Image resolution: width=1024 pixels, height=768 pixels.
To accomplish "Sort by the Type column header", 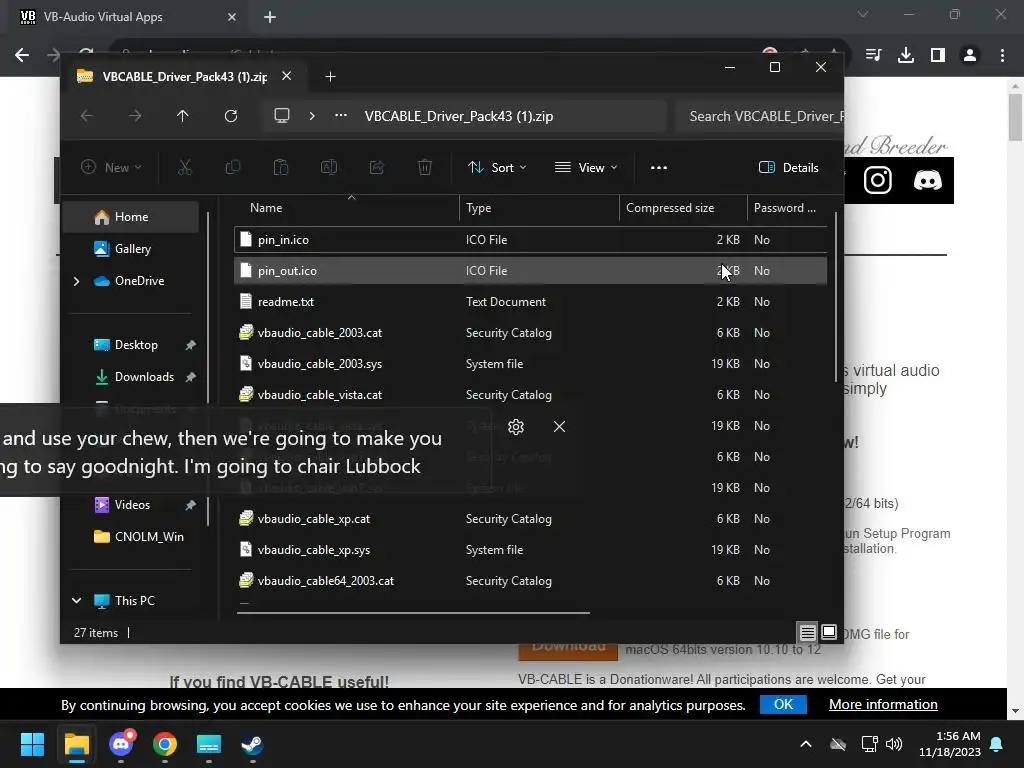I will [x=478, y=208].
